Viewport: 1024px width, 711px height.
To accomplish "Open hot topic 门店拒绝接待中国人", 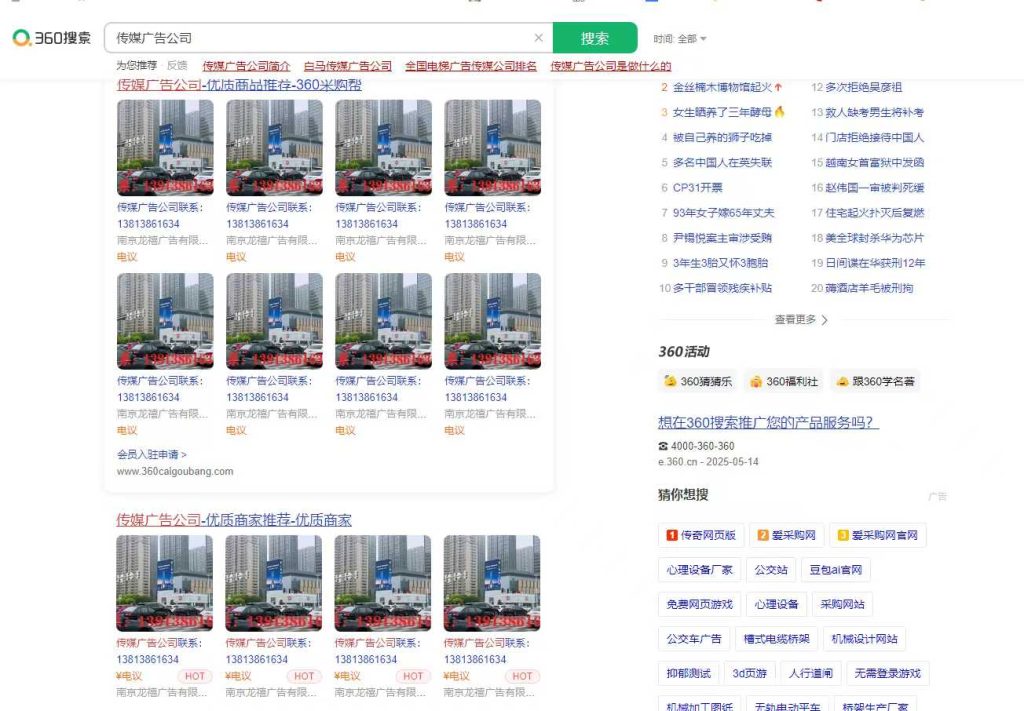I will [x=874, y=137].
